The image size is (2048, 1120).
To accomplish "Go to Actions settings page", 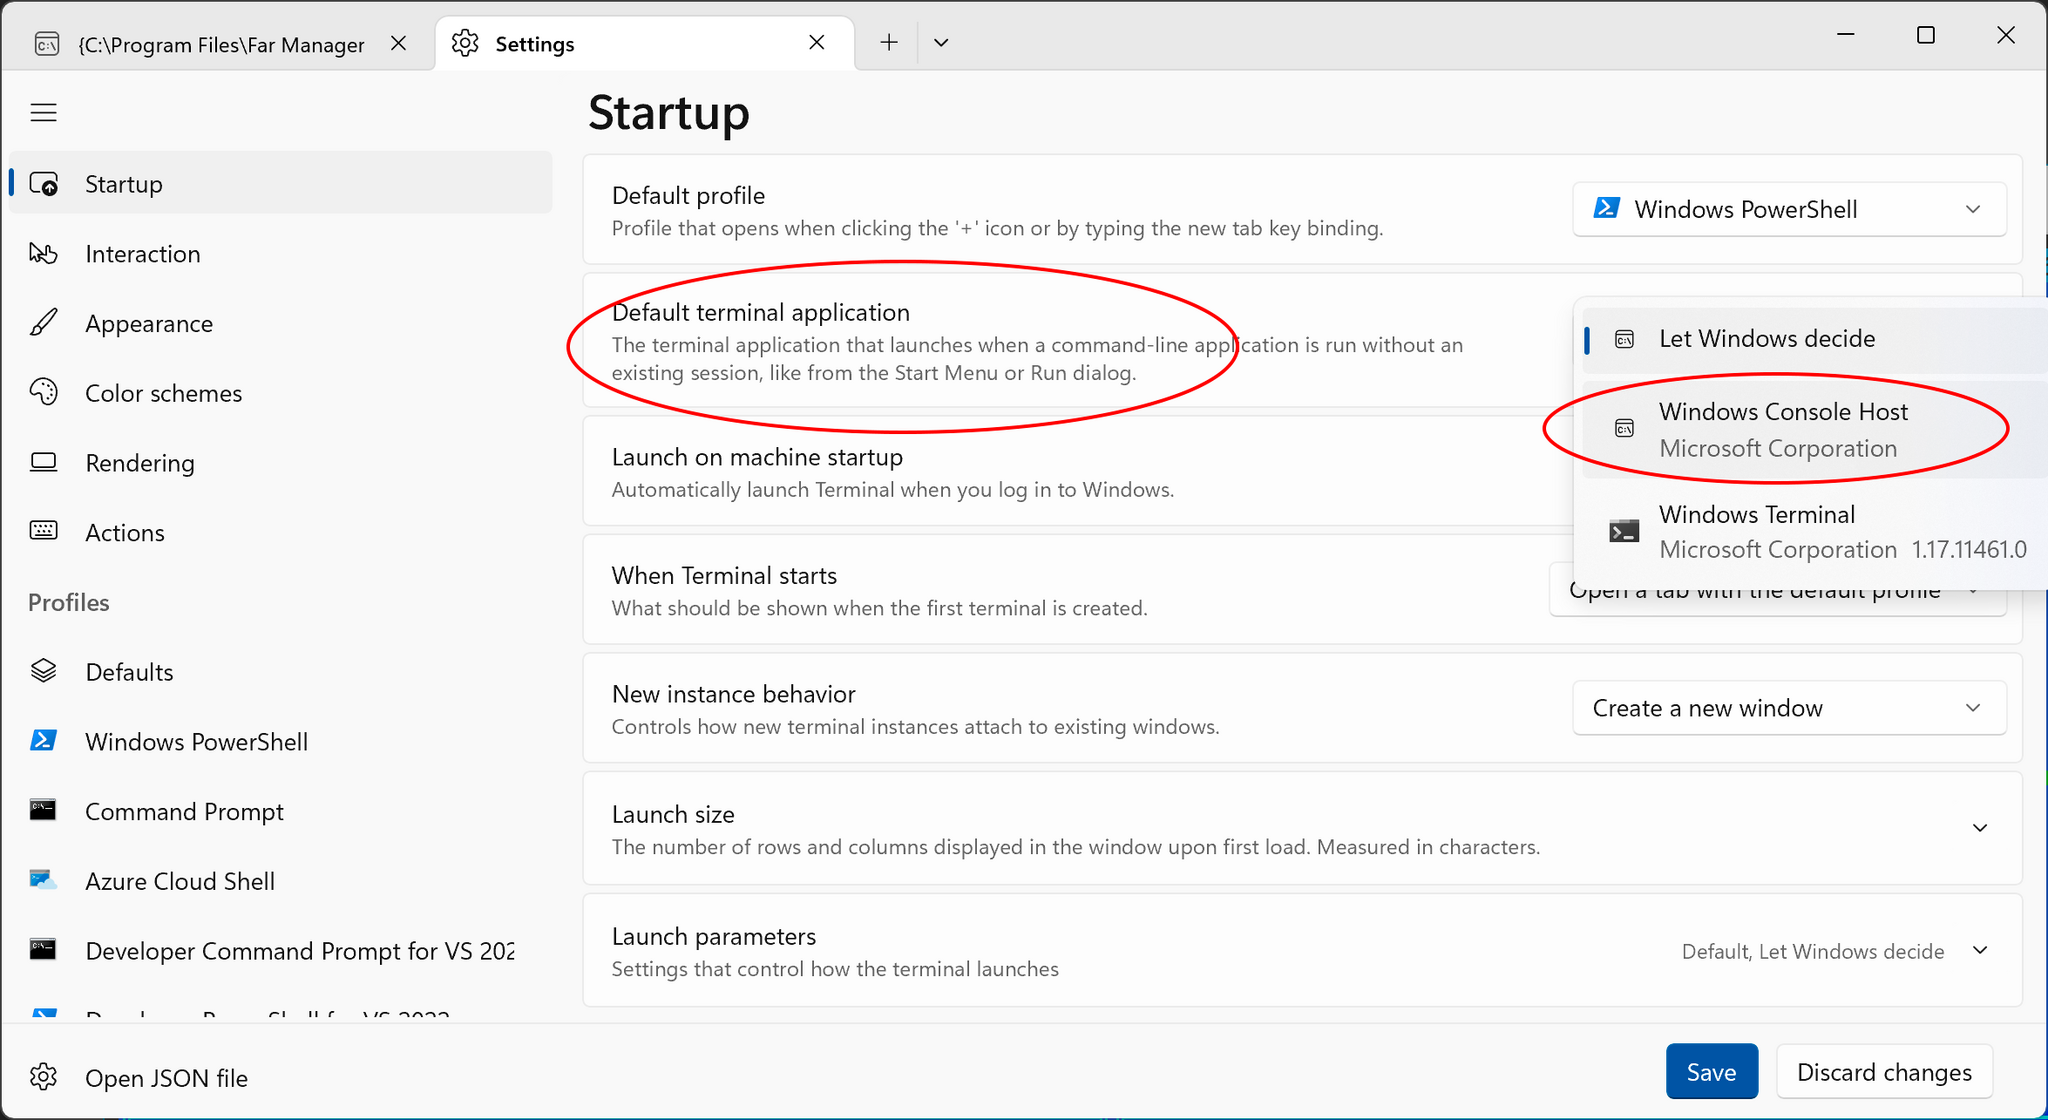I will coord(280,532).
